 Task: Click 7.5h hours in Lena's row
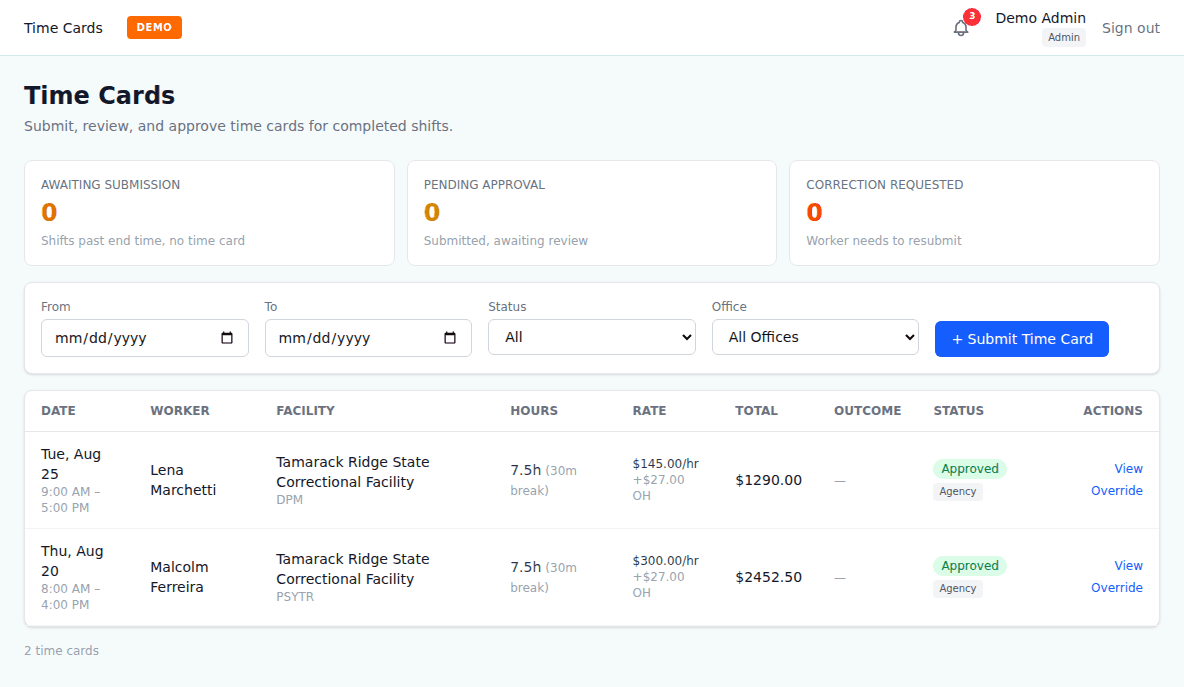(526, 470)
